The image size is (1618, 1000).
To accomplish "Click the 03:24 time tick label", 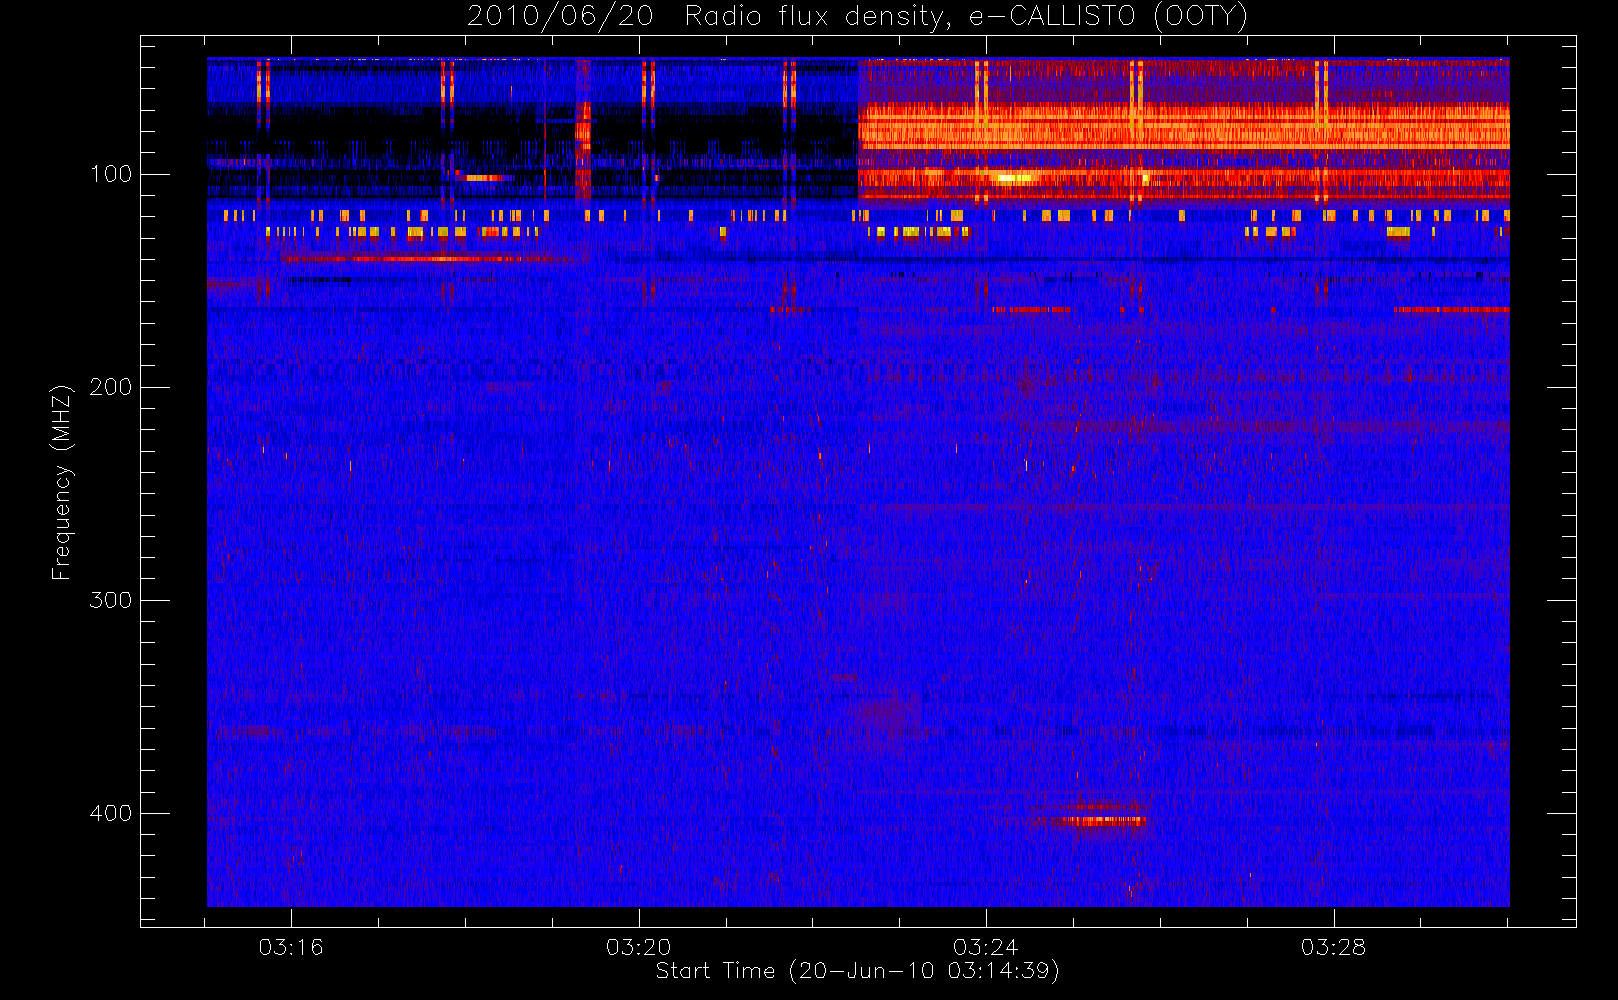I will pos(985,947).
